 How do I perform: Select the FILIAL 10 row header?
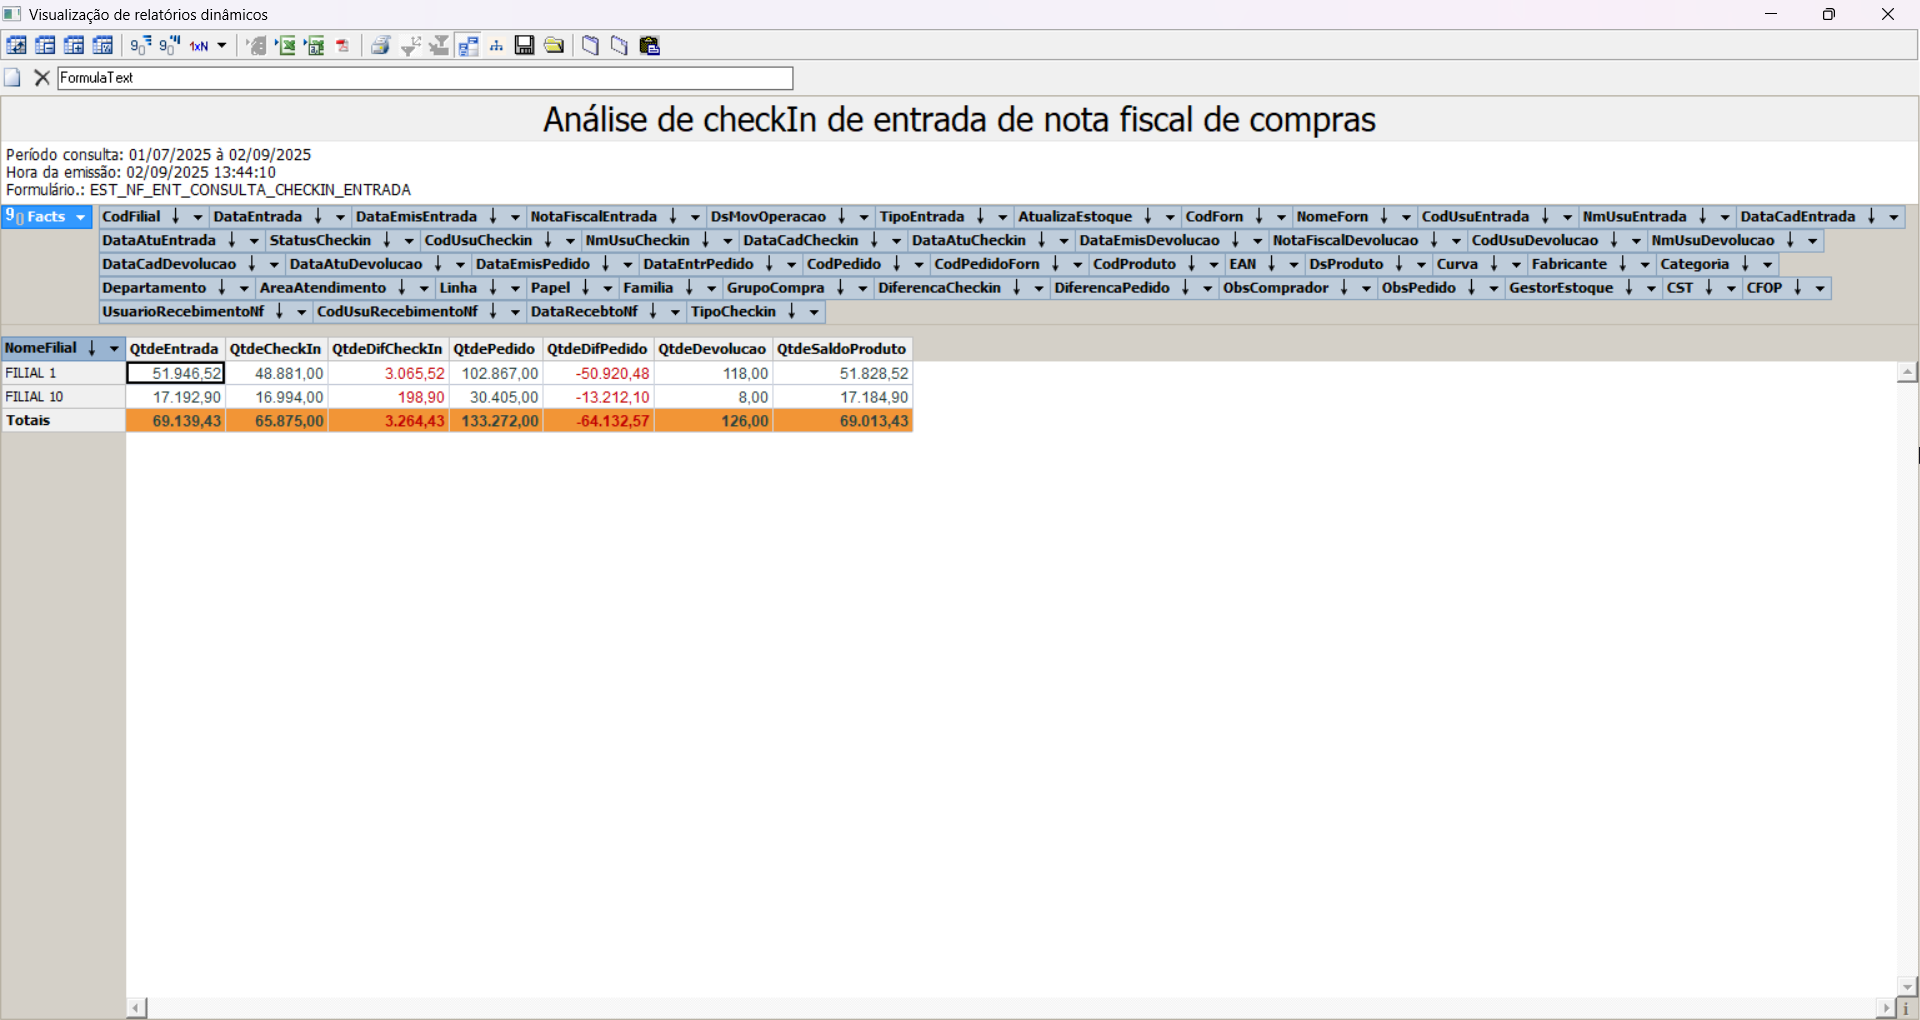(63, 397)
